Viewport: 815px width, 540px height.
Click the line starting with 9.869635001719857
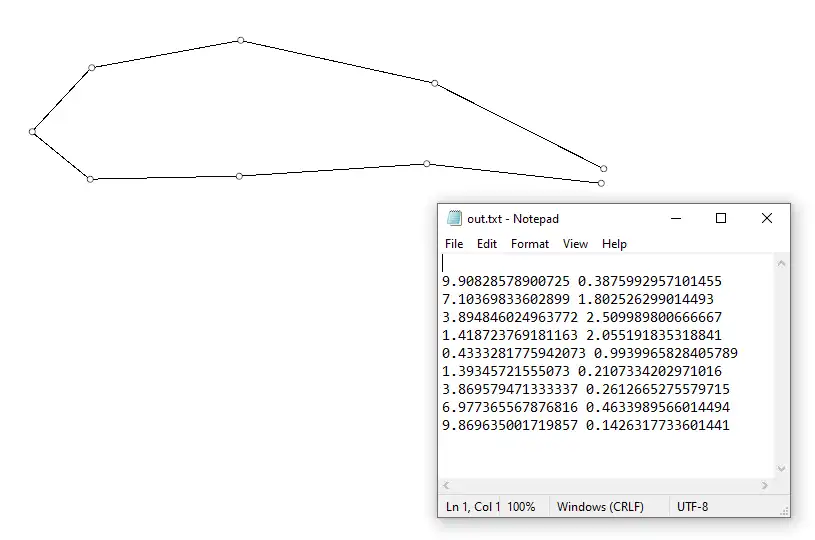[586, 425]
